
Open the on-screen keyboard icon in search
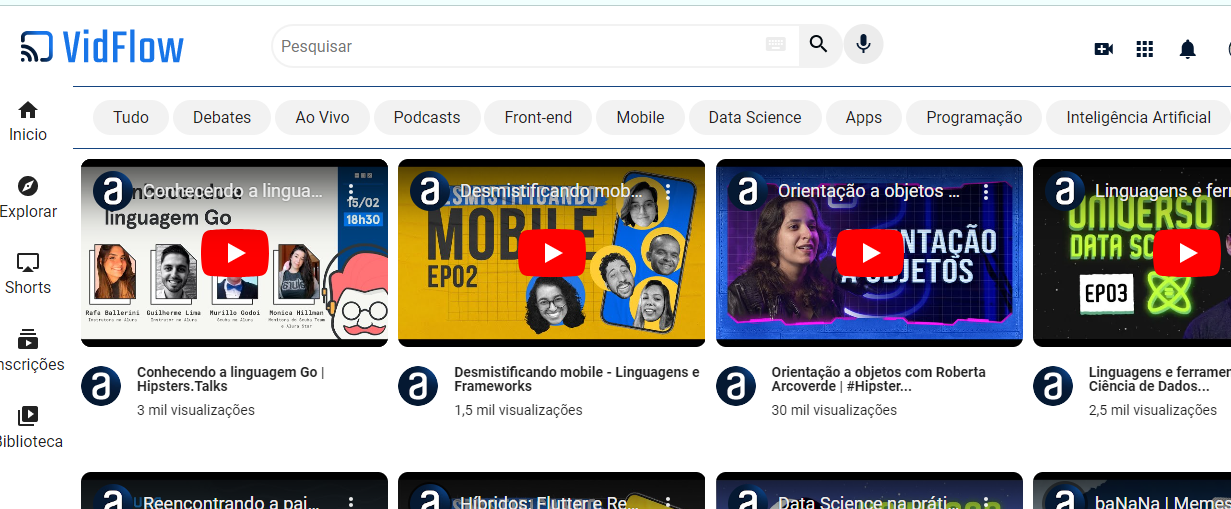[x=776, y=44]
